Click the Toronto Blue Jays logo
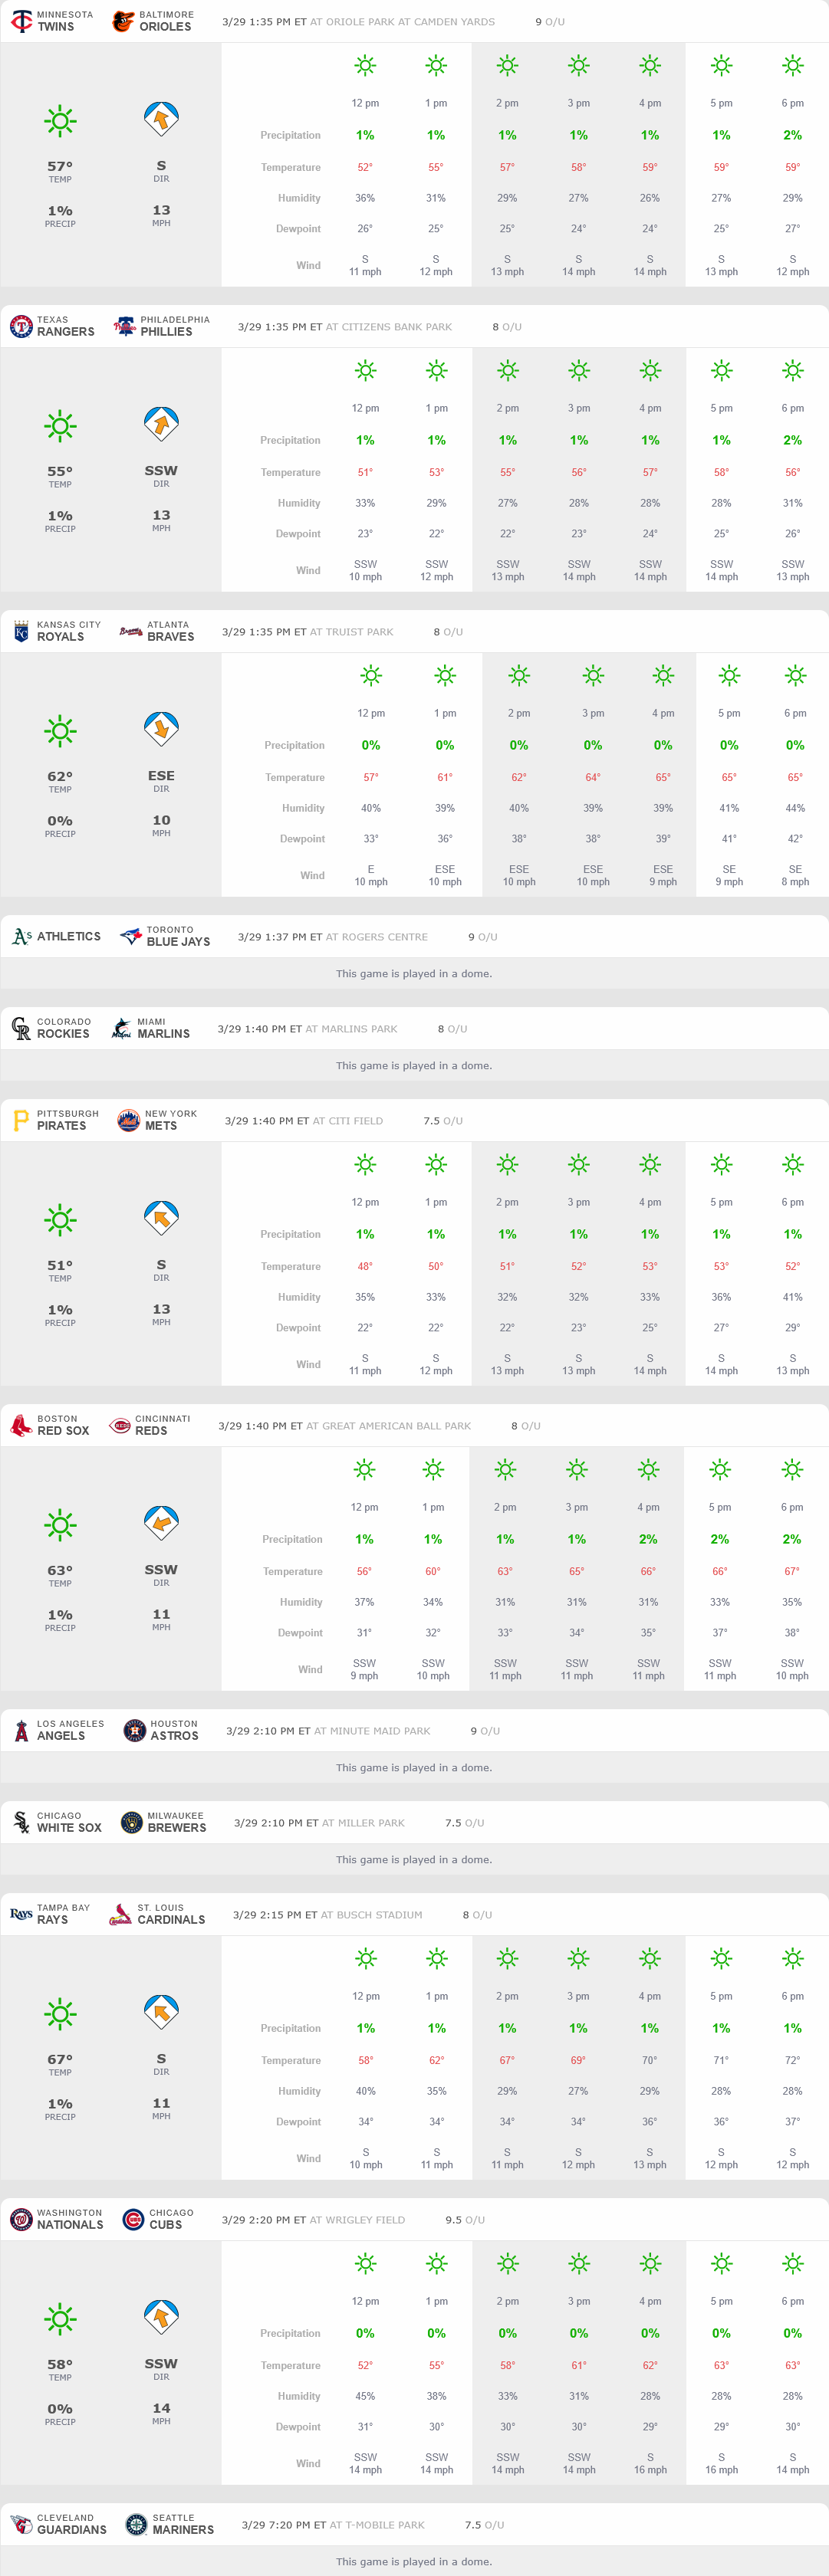Screen dimensions: 829x2576 point(130,936)
